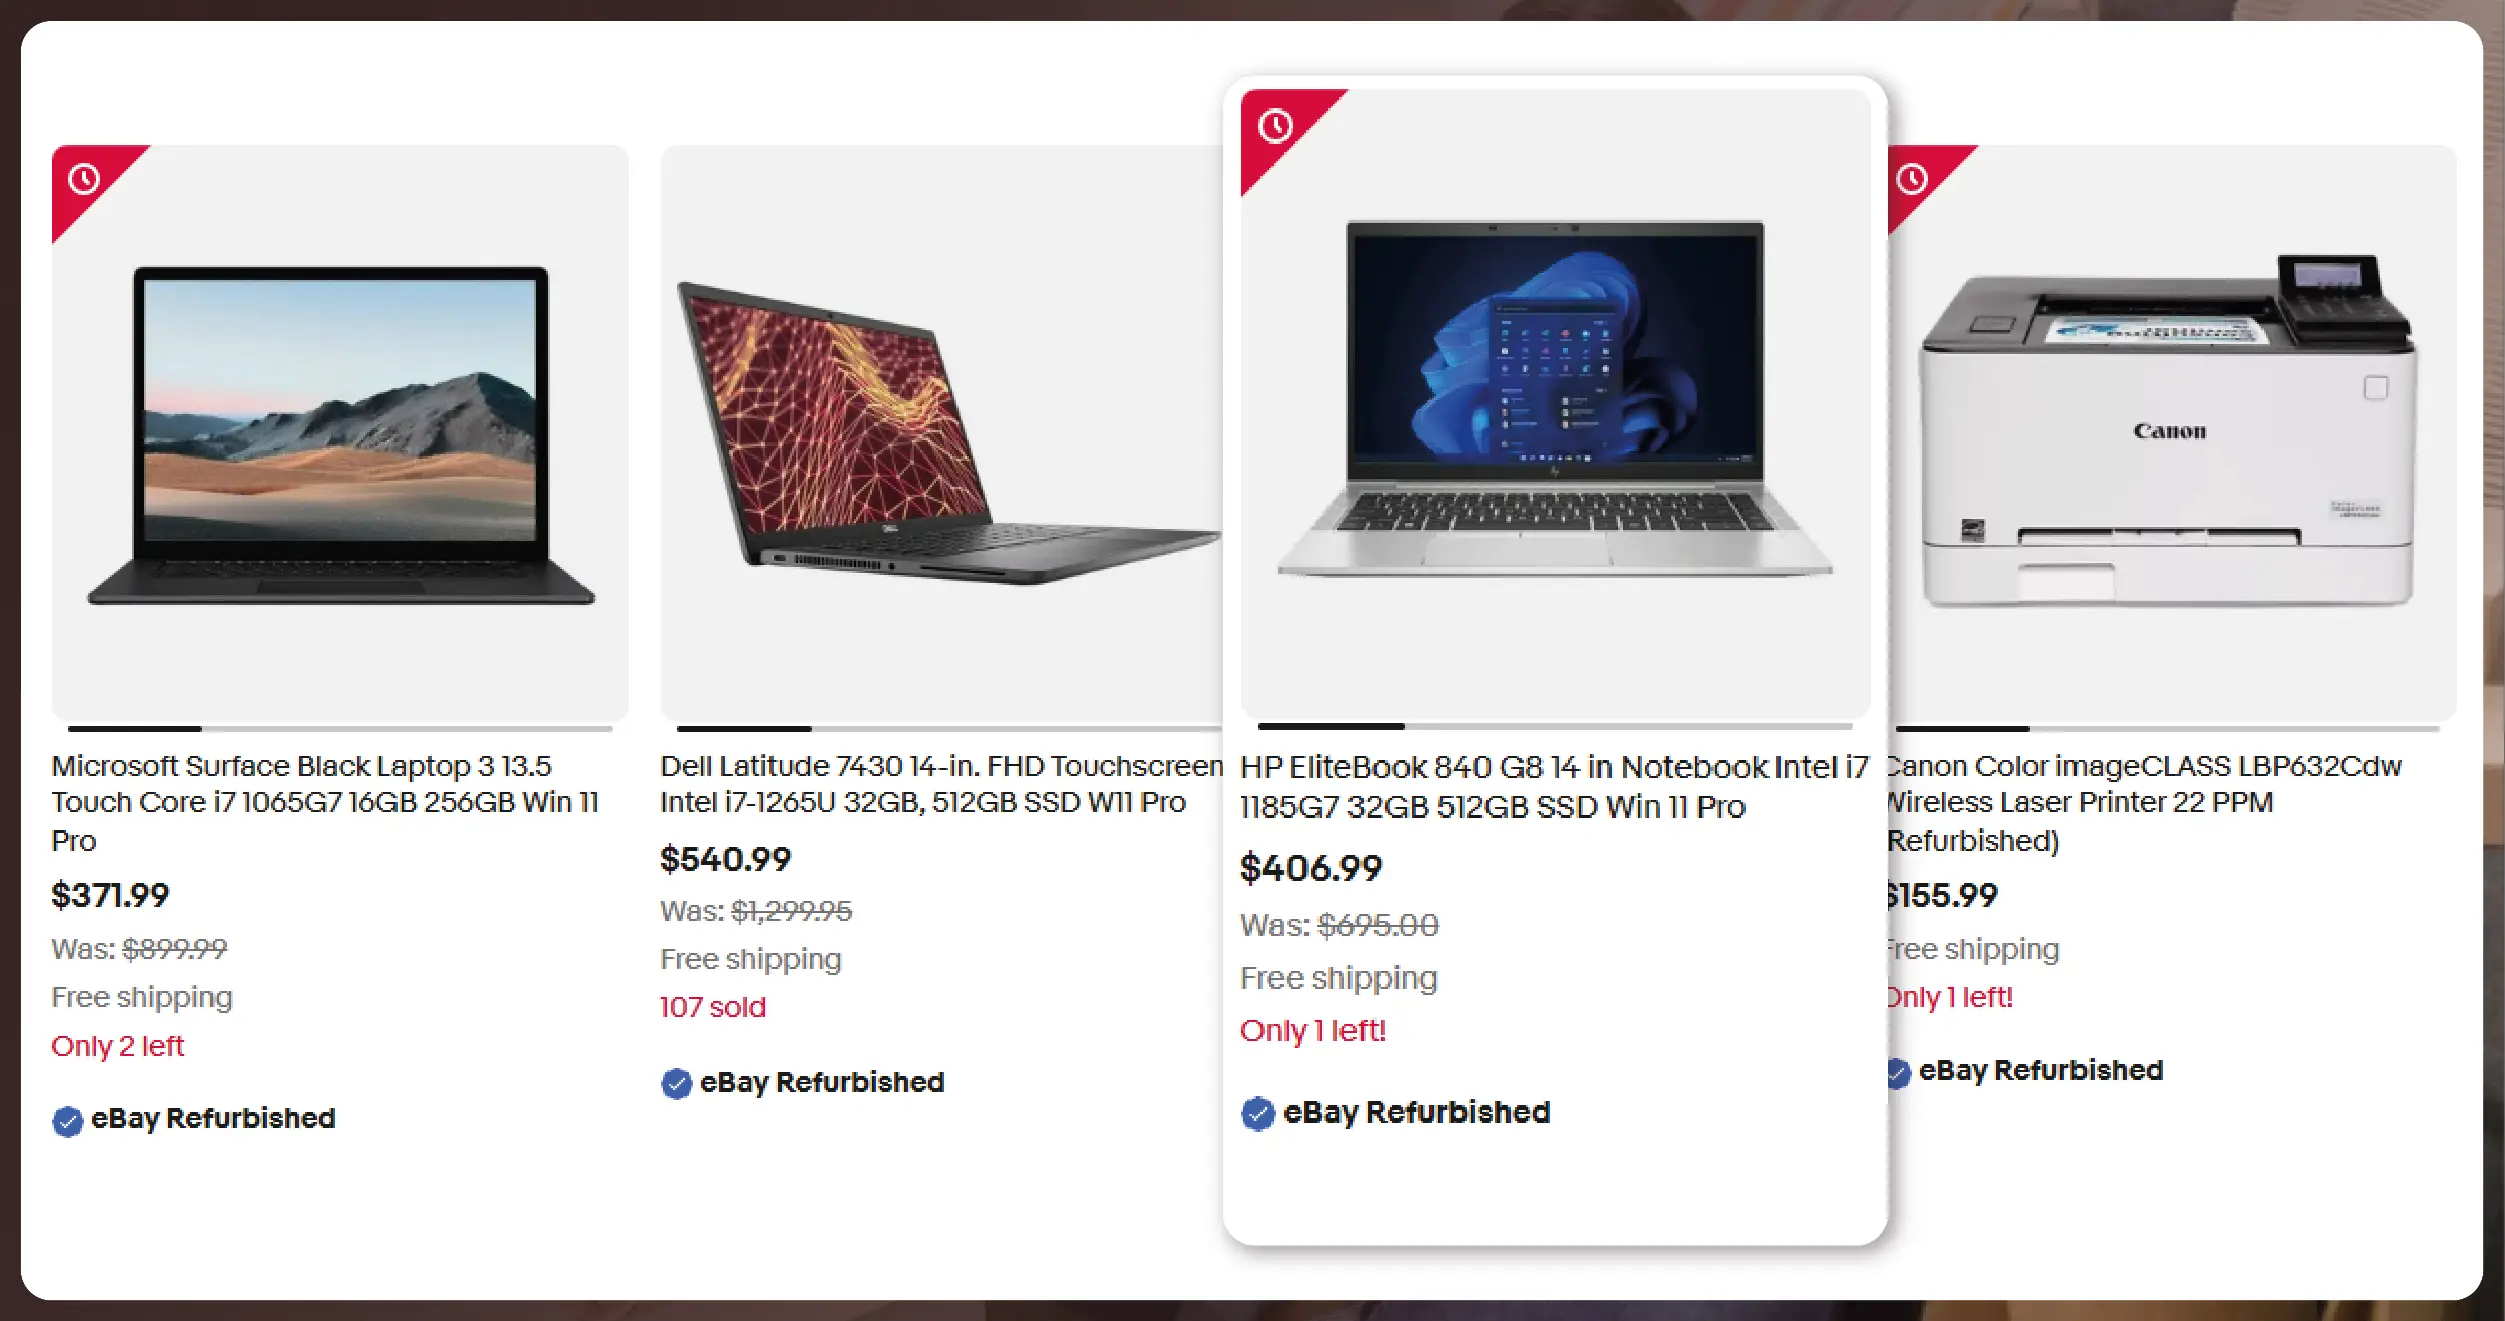Screen dimensions: 2505x1321
Task: Click the progress bar under Surface laptop image
Action: tap(340, 729)
